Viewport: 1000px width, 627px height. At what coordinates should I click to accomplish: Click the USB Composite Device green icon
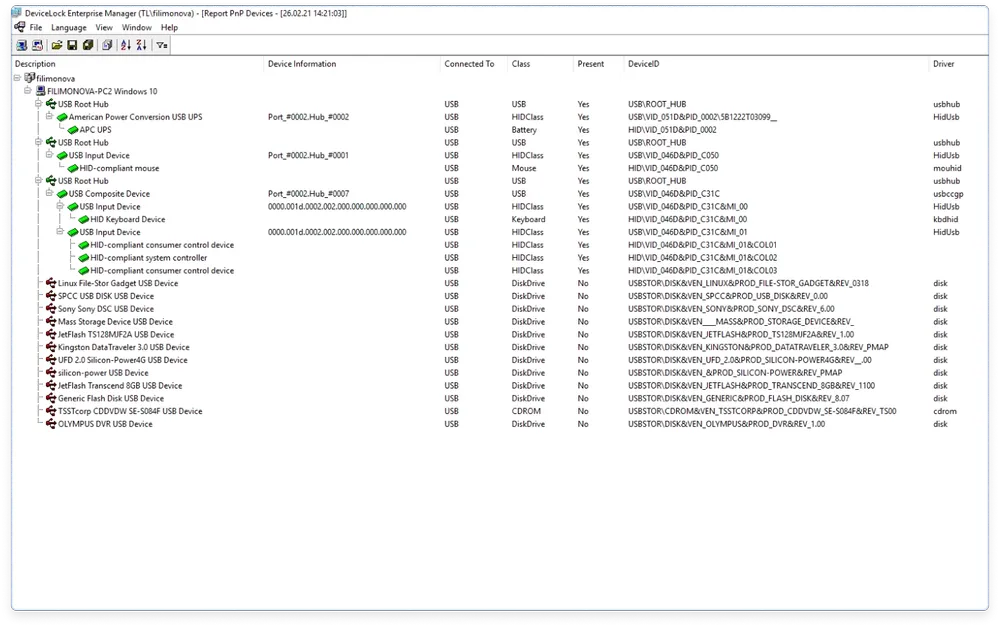62,194
